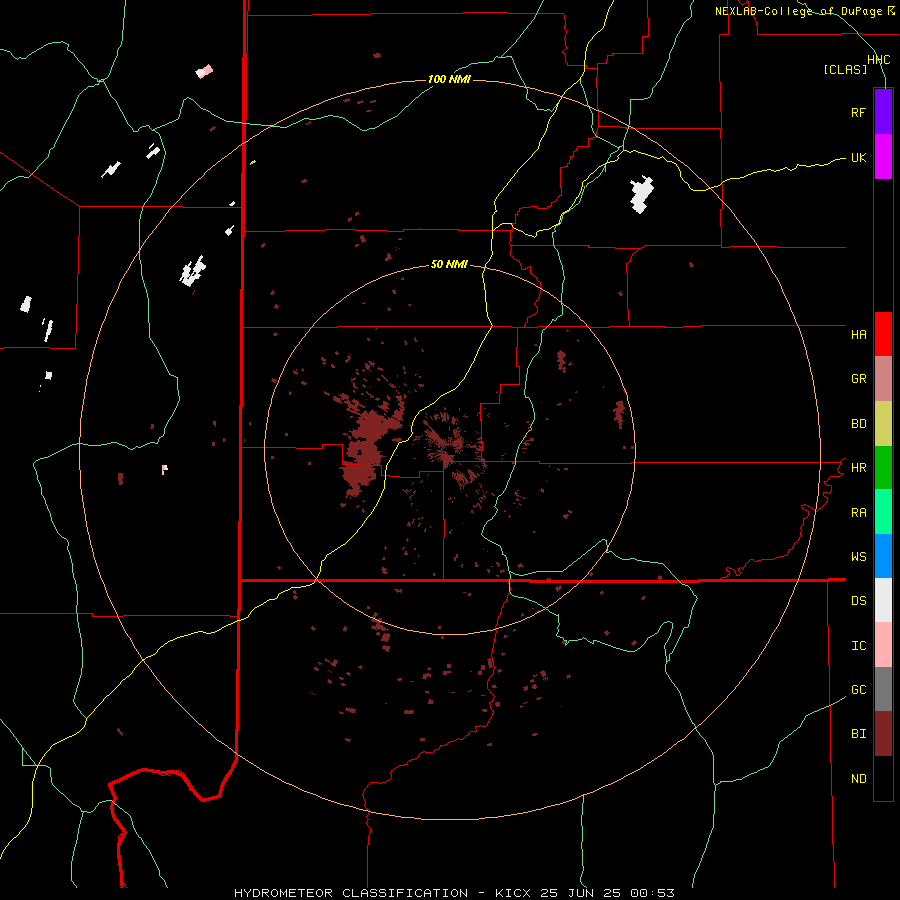Select the yellow BD legend swatch
This screenshot has height=900, width=900.
pos(883,424)
